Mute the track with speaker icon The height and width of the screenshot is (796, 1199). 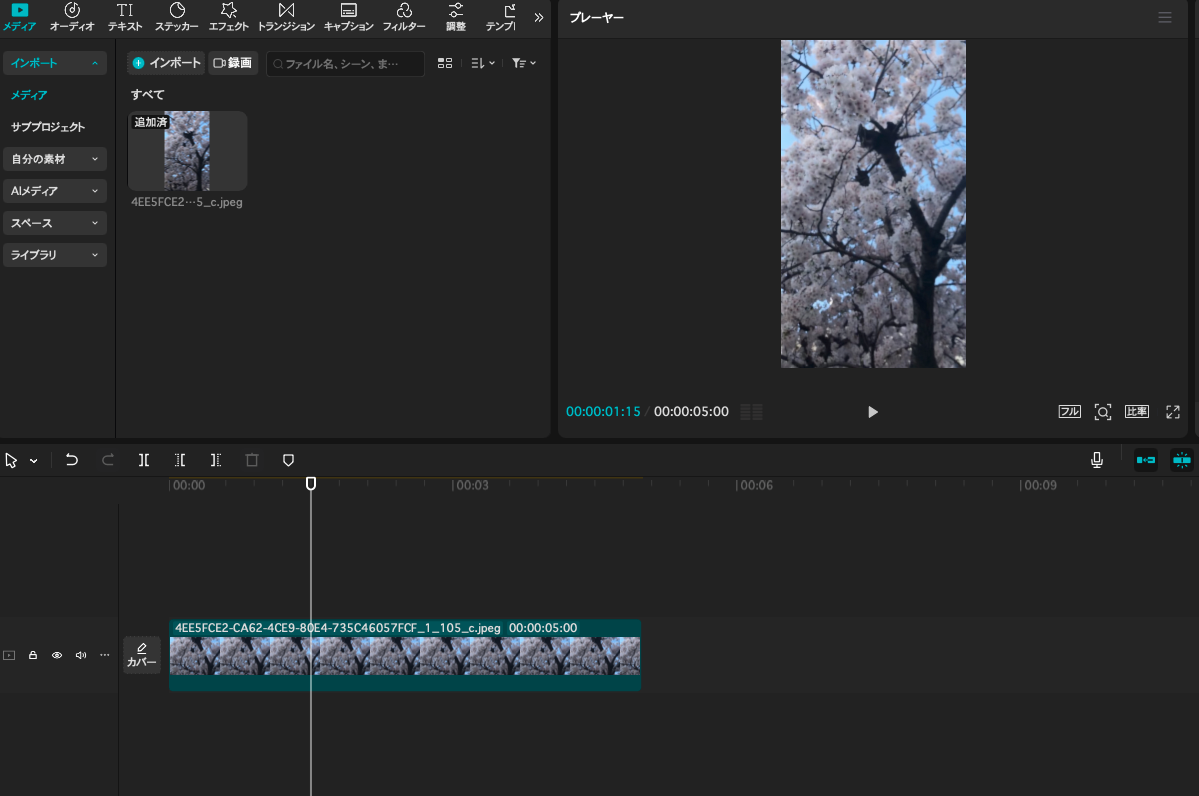(81, 656)
